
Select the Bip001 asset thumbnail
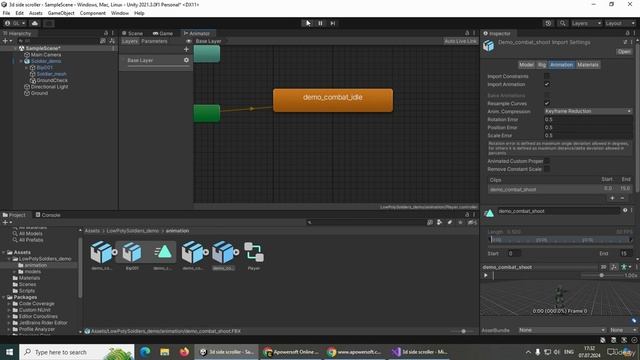(132, 256)
